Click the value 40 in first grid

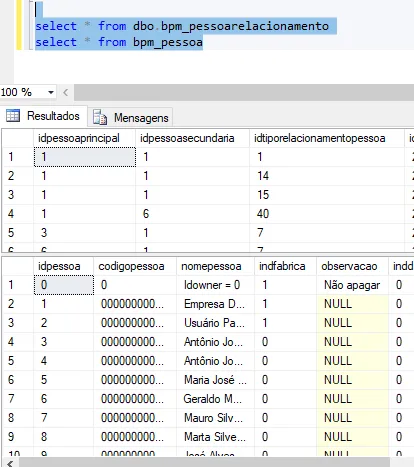point(263,214)
